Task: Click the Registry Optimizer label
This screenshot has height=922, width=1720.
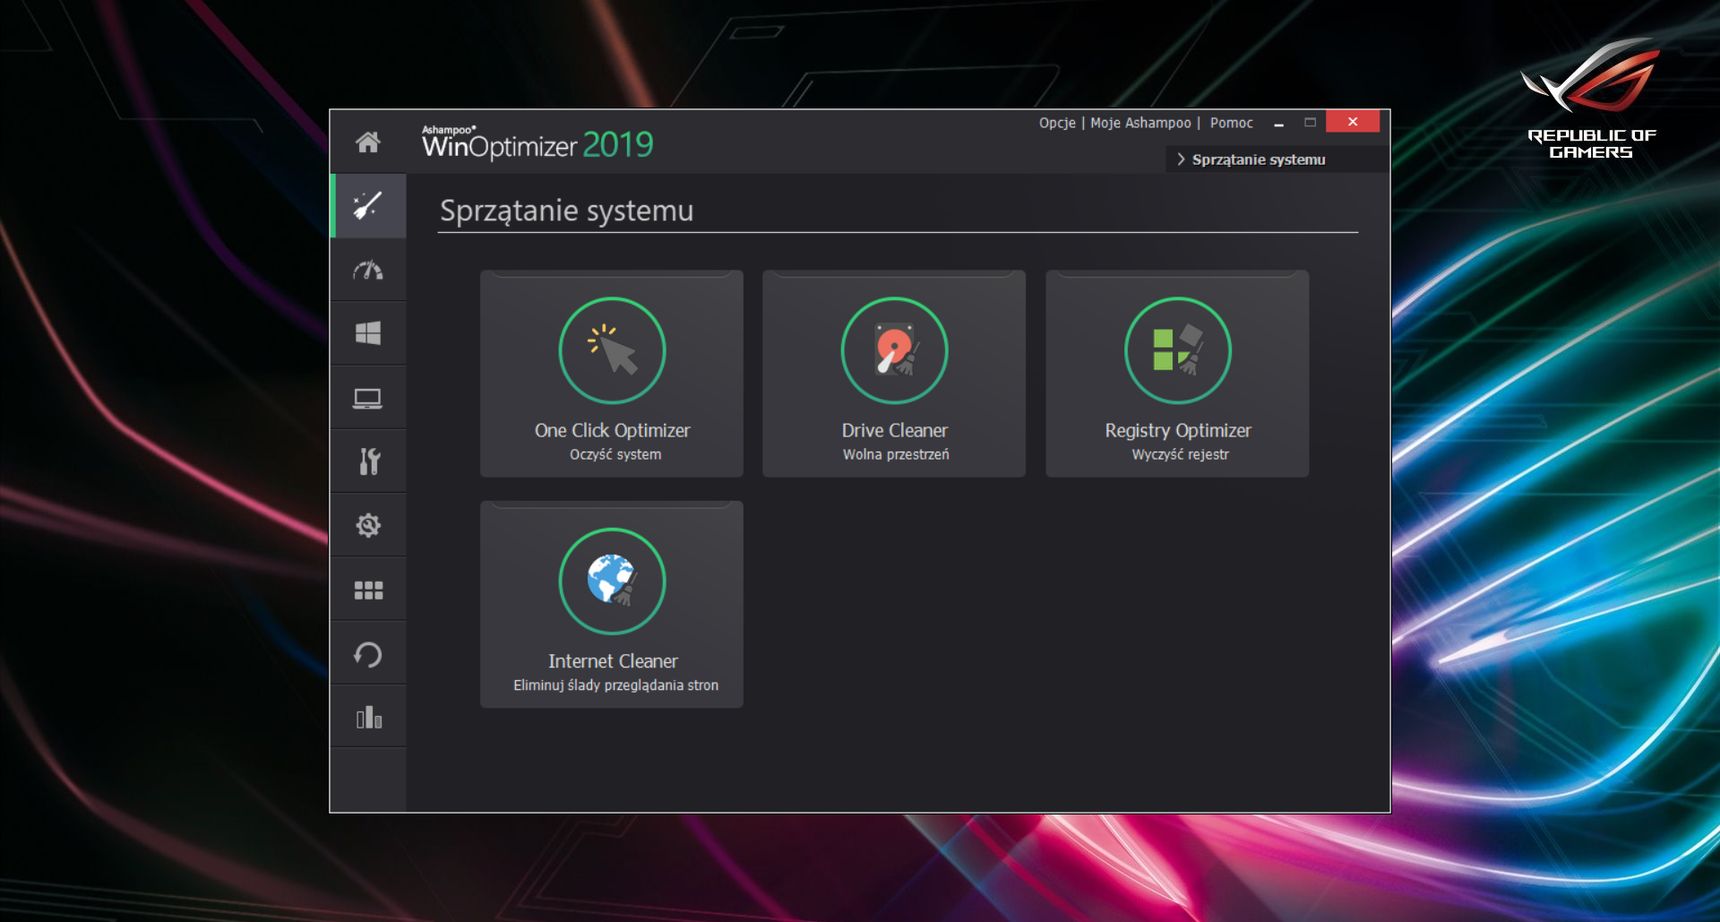Action: pyautogui.click(x=1178, y=430)
